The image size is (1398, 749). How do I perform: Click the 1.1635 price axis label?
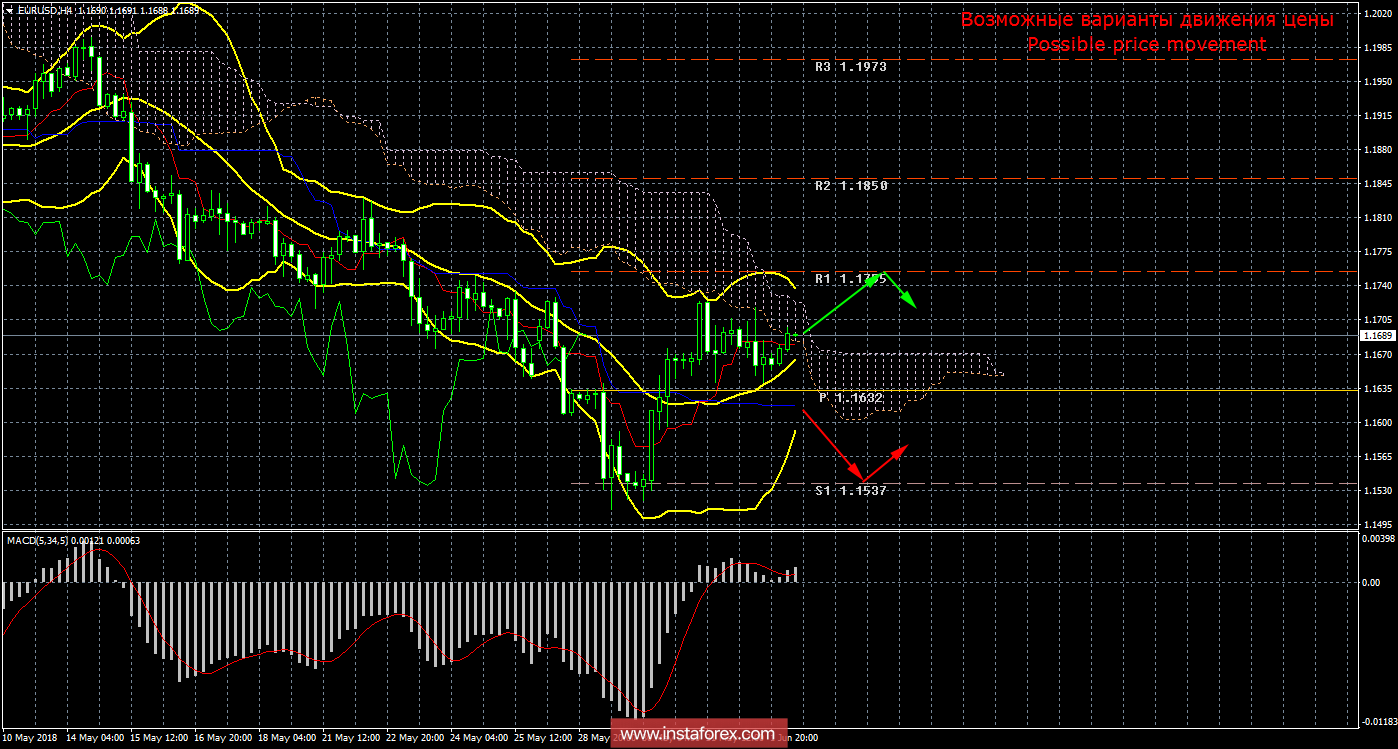pos(1379,388)
